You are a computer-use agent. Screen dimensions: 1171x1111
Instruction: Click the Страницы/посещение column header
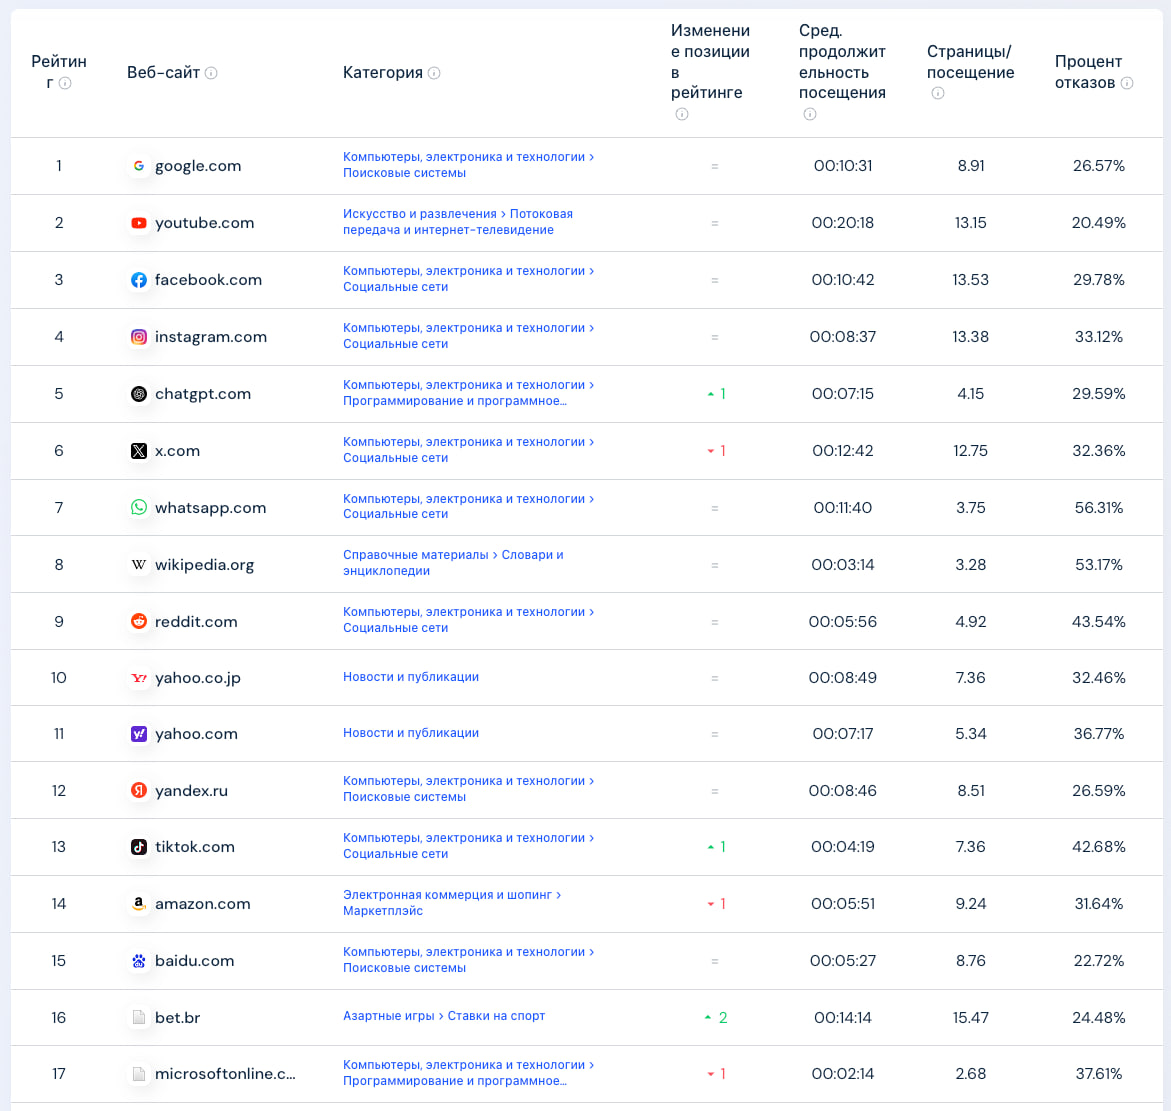point(969,62)
